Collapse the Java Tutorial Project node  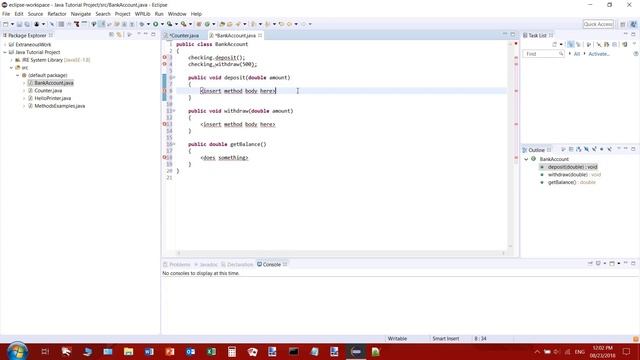coord(5,52)
